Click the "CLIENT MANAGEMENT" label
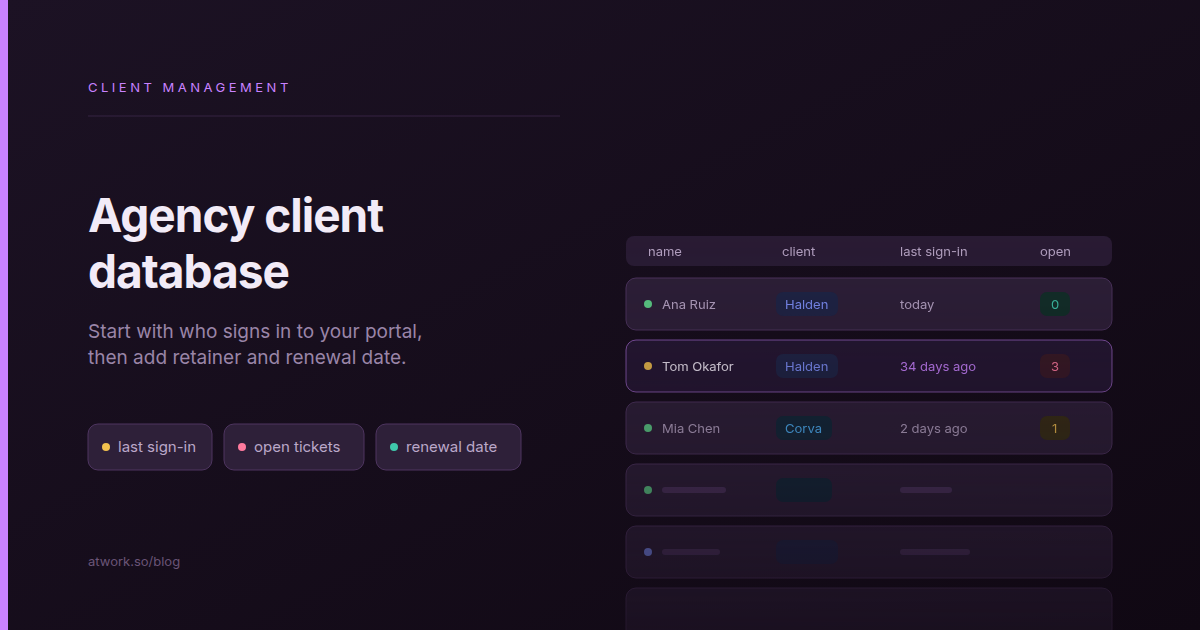The image size is (1200, 630). pyautogui.click(x=189, y=88)
